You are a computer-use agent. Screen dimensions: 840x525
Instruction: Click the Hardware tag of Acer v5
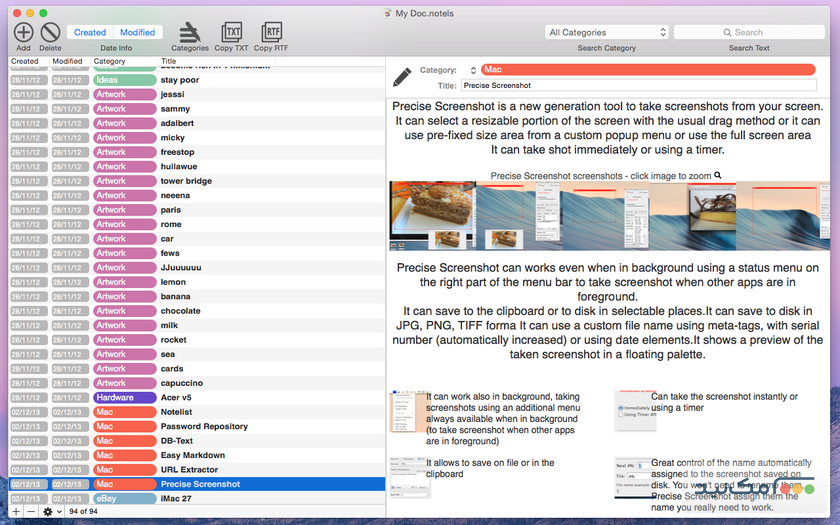point(124,398)
